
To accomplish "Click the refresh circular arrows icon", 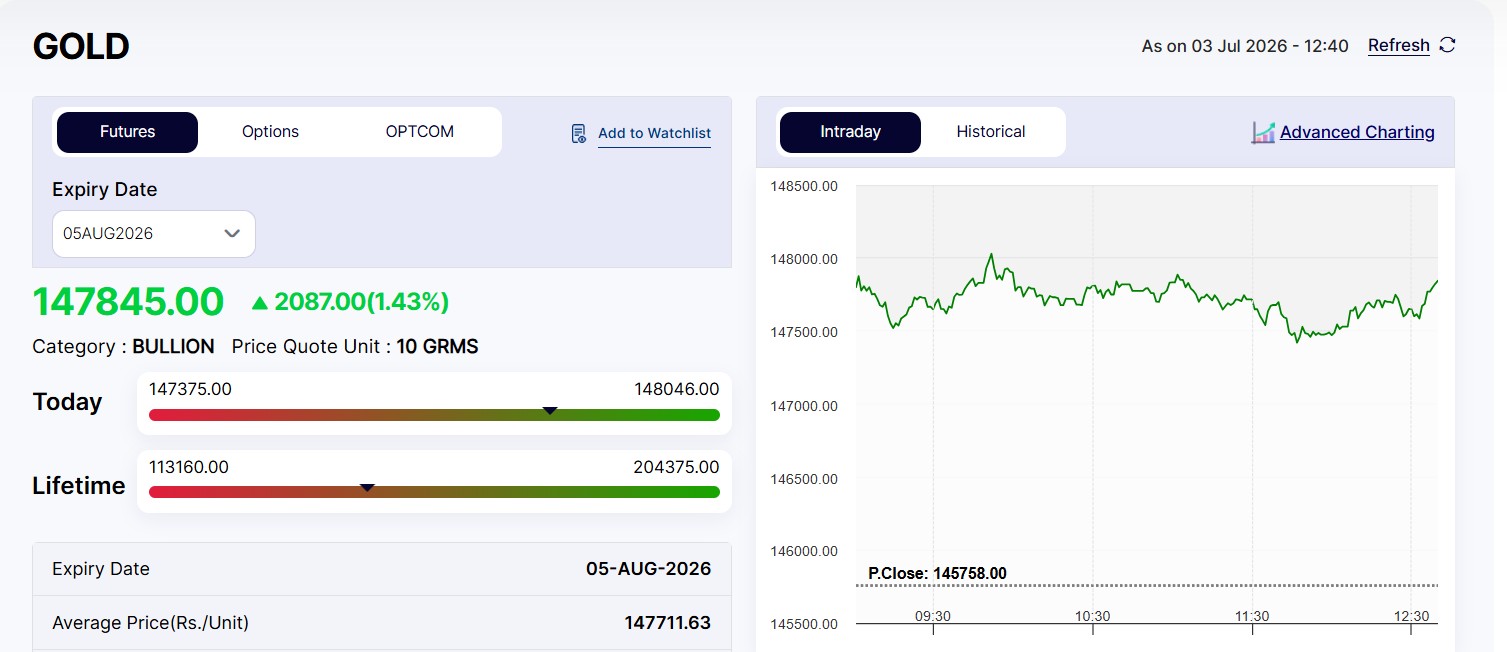I will pyautogui.click(x=1447, y=45).
